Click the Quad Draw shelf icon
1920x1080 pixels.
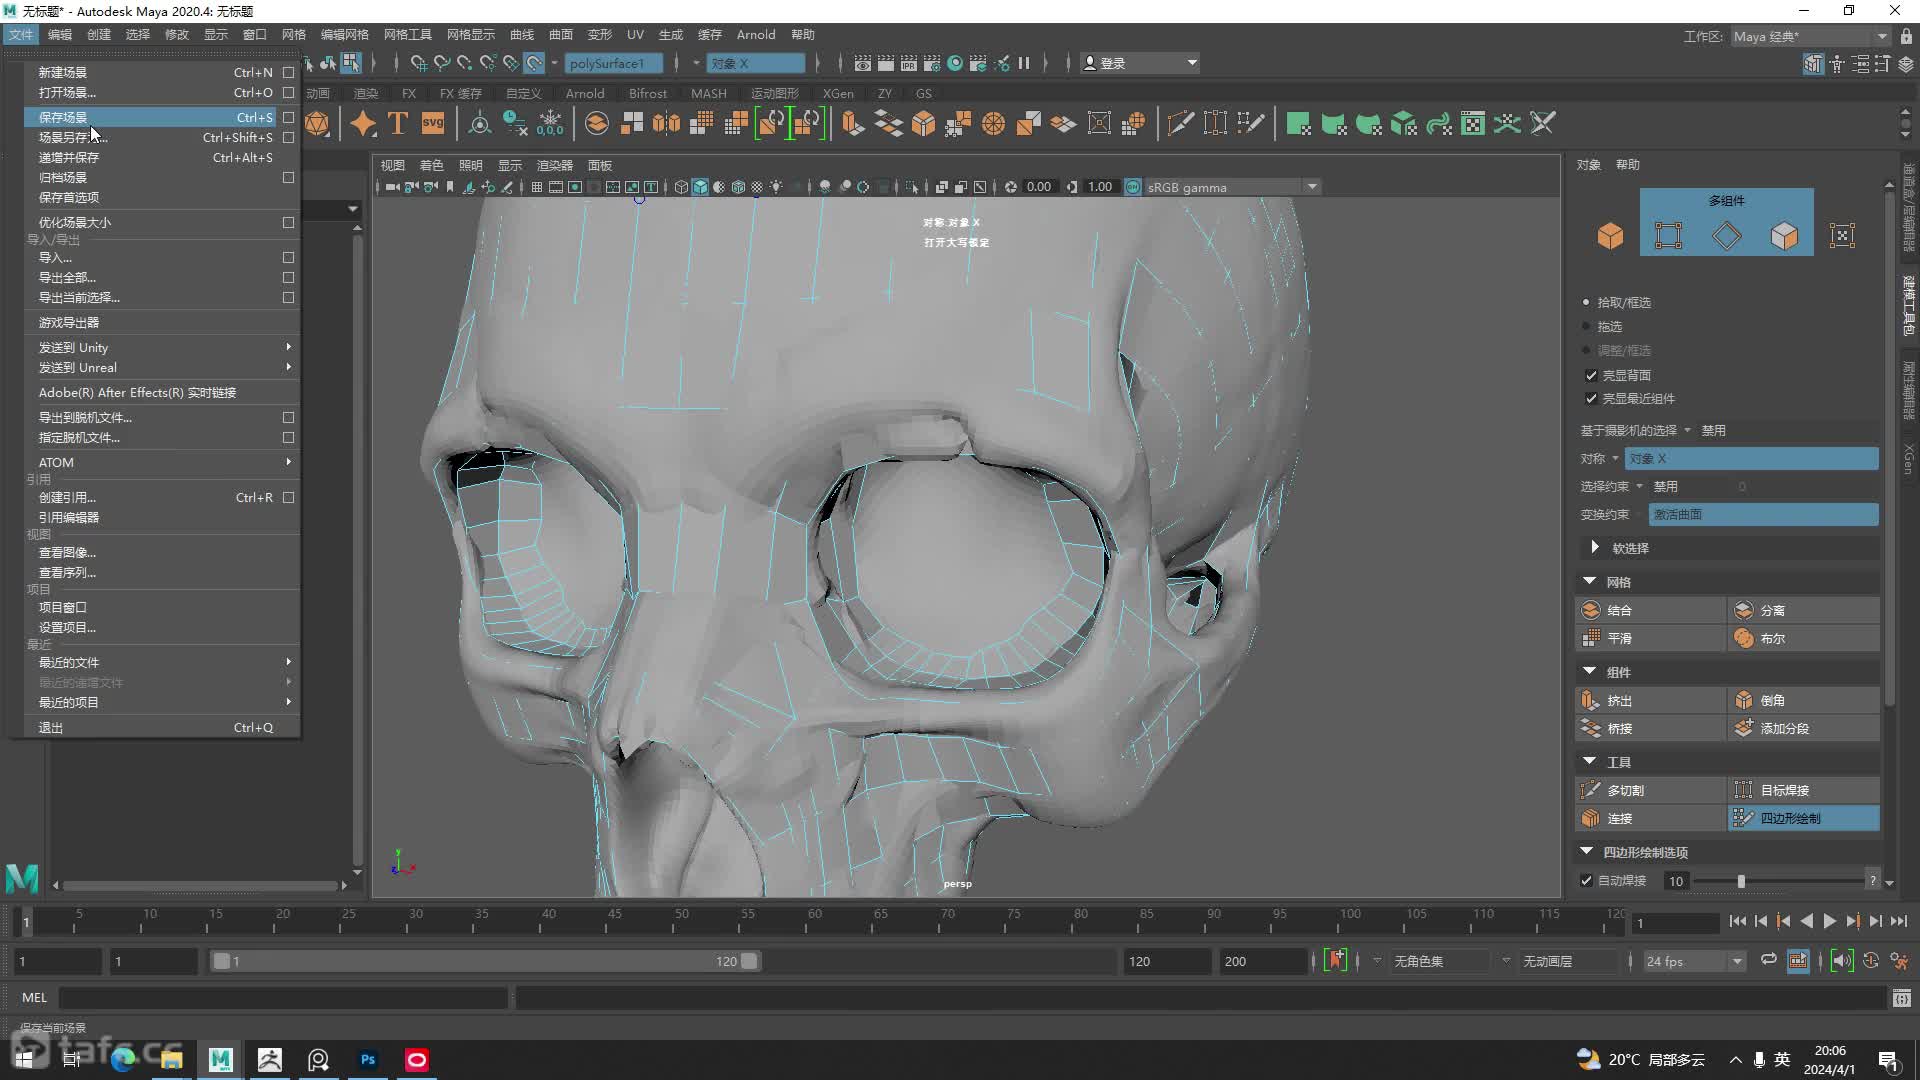pos(1250,123)
